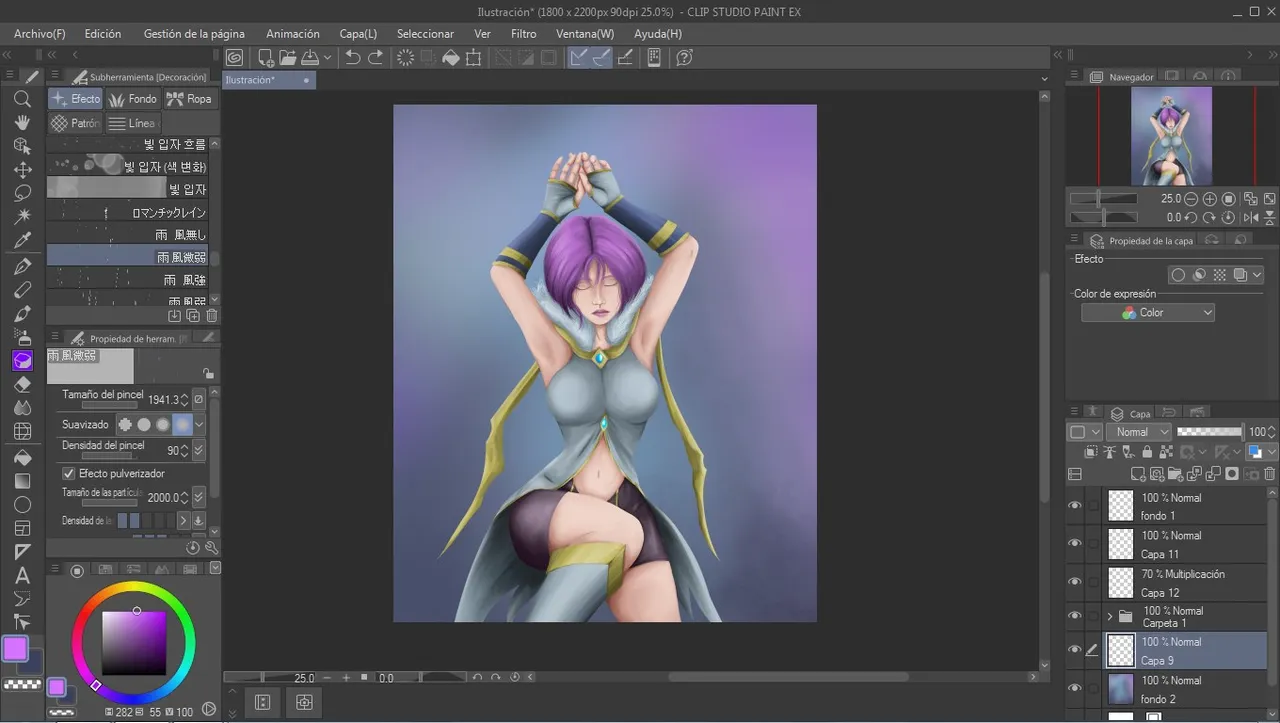Select the Fondo sub tool group
Viewport: 1280px width, 723px height.
pos(133,99)
